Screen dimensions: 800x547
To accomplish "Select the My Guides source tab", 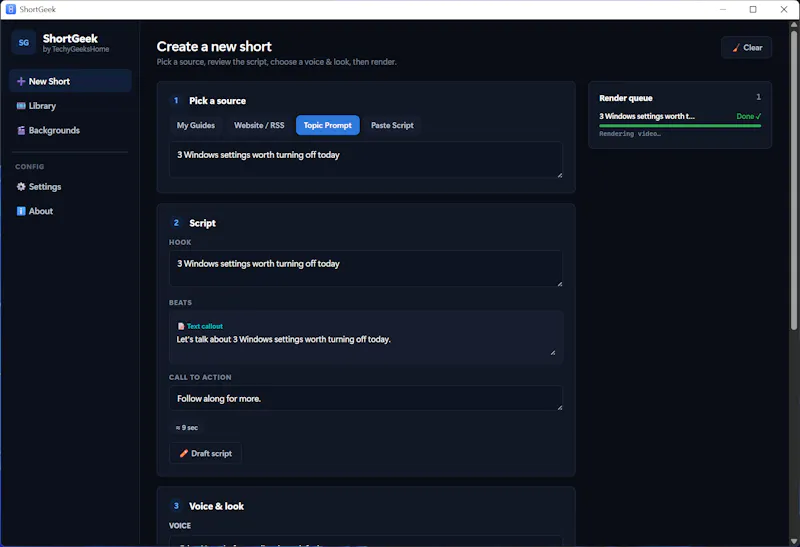I will coord(196,125).
